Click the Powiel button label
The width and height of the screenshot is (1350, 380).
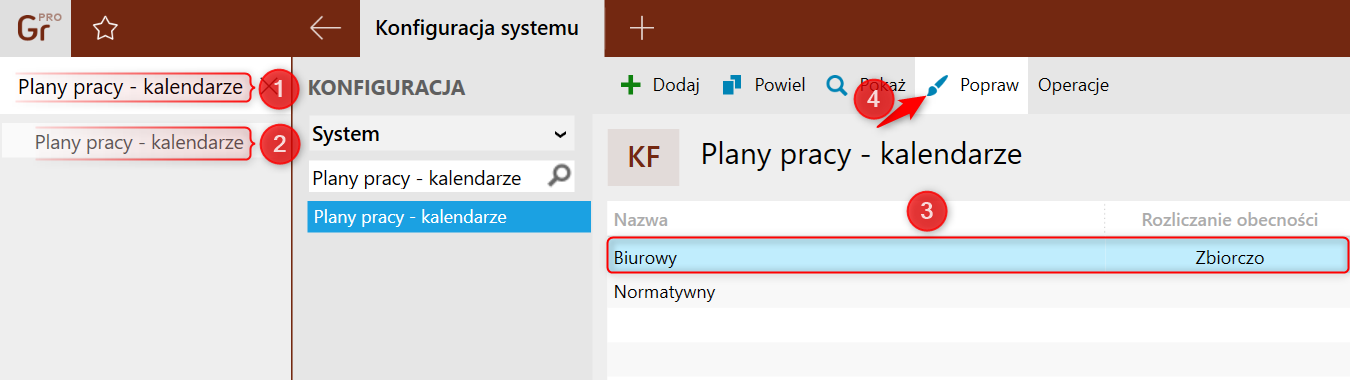pos(780,85)
